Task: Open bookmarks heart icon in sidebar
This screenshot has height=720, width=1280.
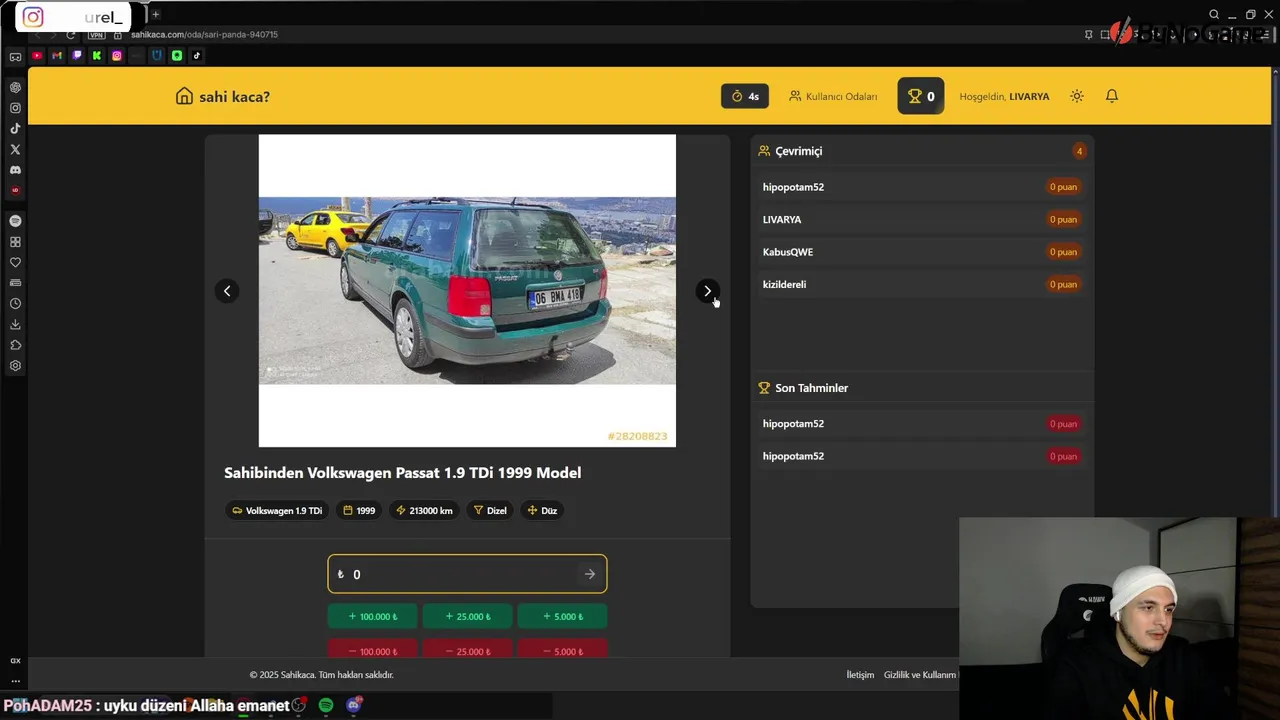Action: coord(15,262)
